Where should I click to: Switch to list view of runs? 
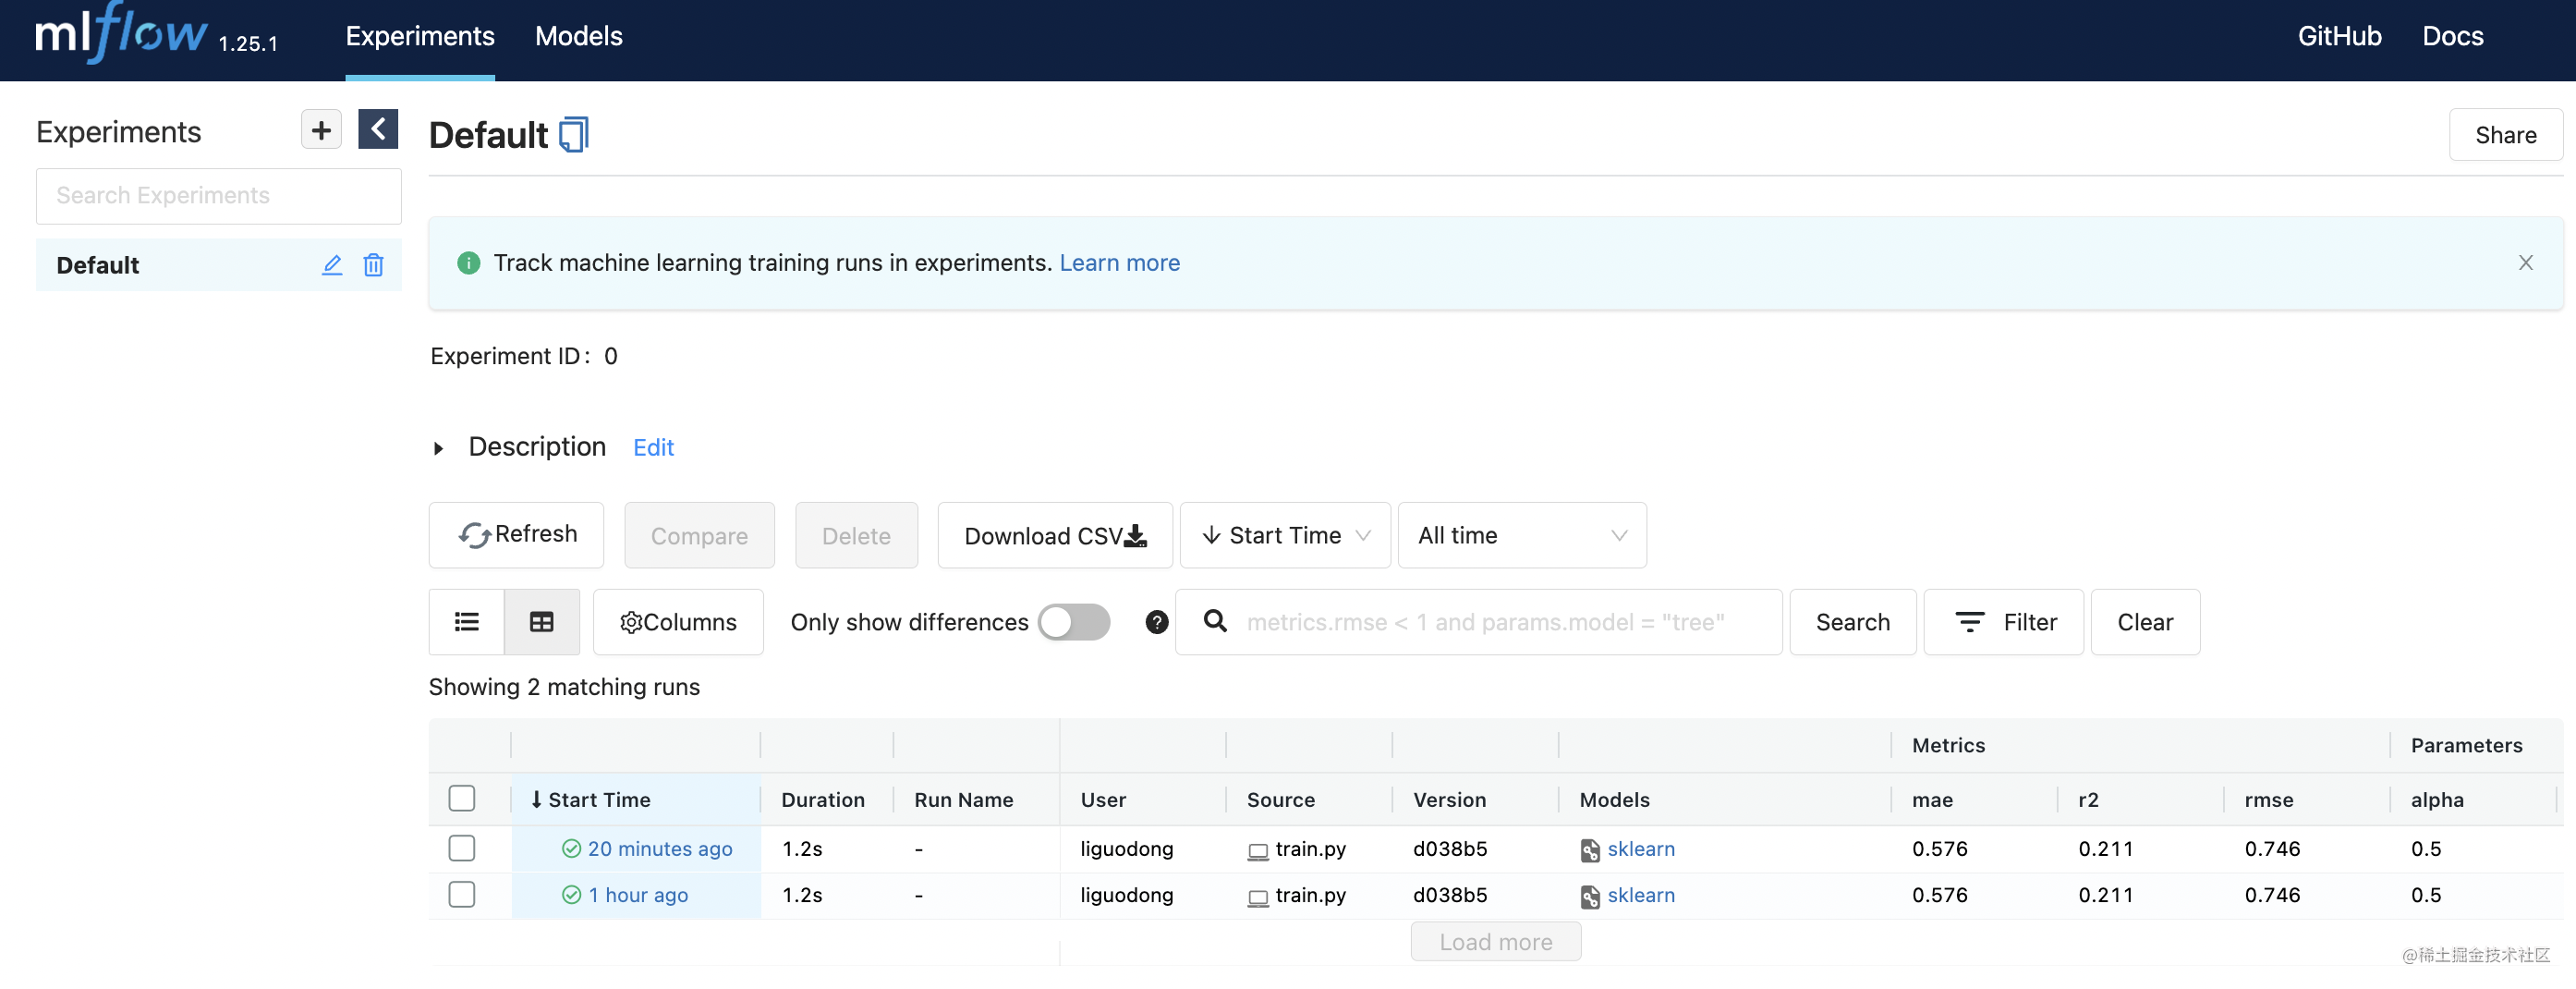(x=466, y=621)
